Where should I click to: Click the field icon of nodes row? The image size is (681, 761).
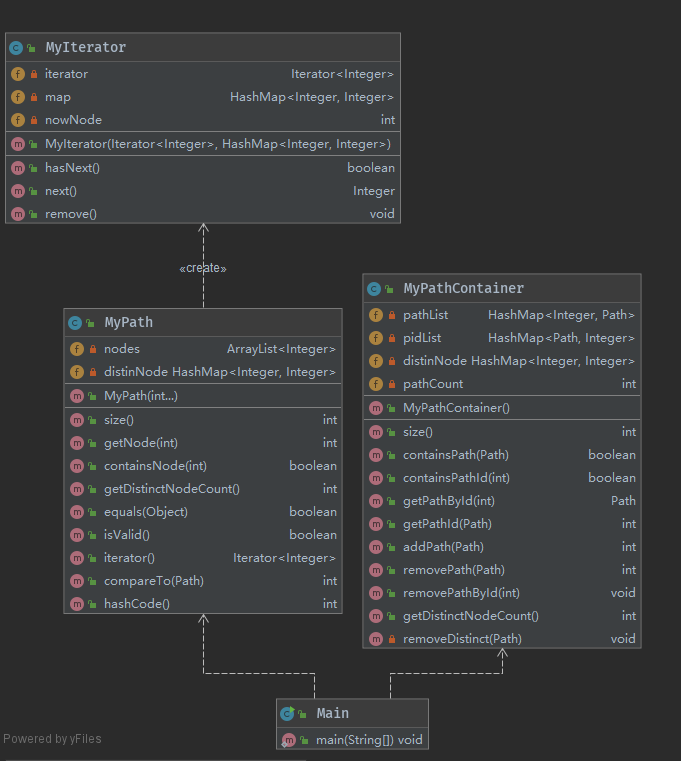coord(77,349)
